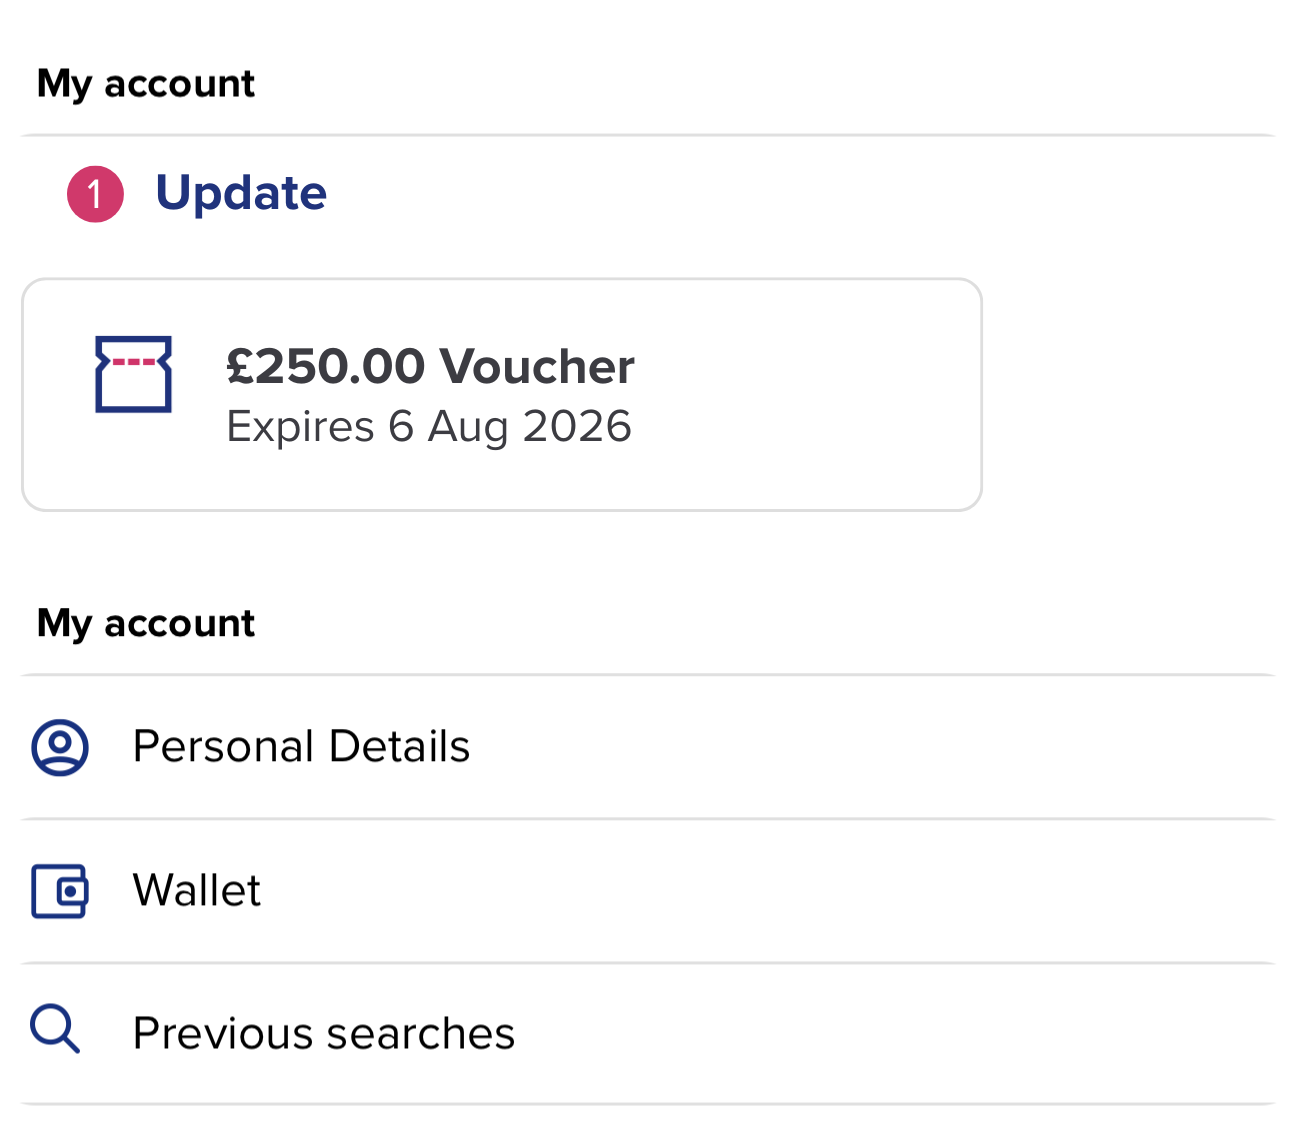Viewport: 1291px width, 1128px height.
Task: Click the word Voucher in the card title
Action: pos(537,366)
